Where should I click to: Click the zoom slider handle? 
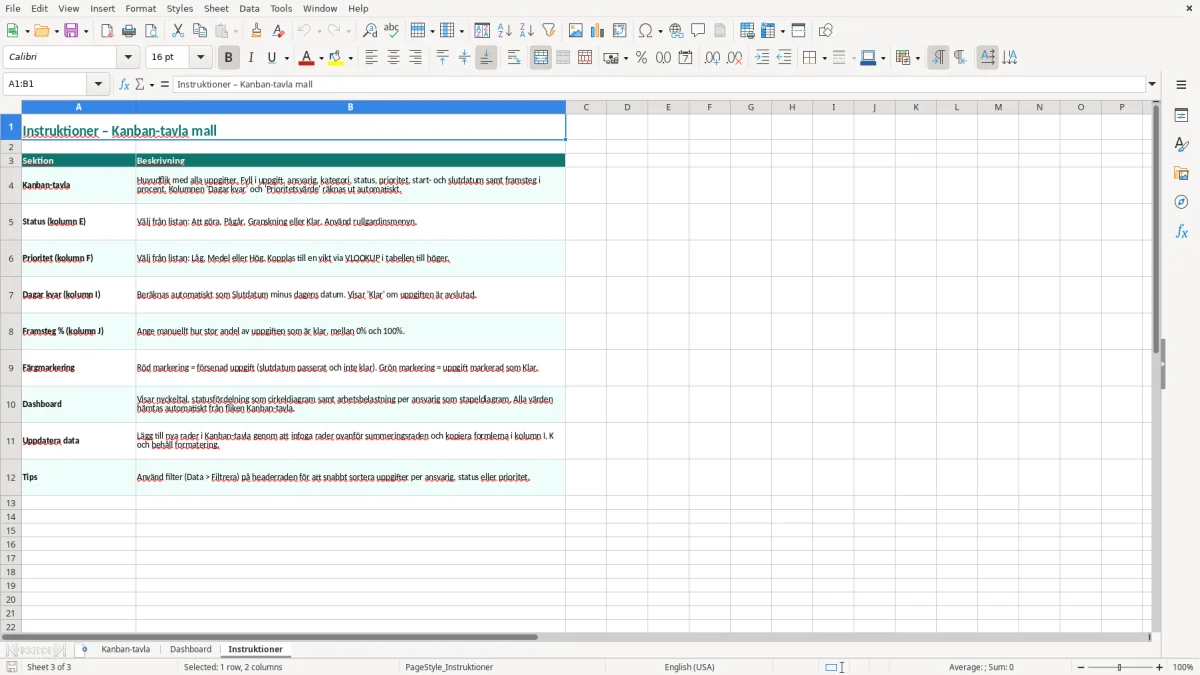click(1119, 667)
